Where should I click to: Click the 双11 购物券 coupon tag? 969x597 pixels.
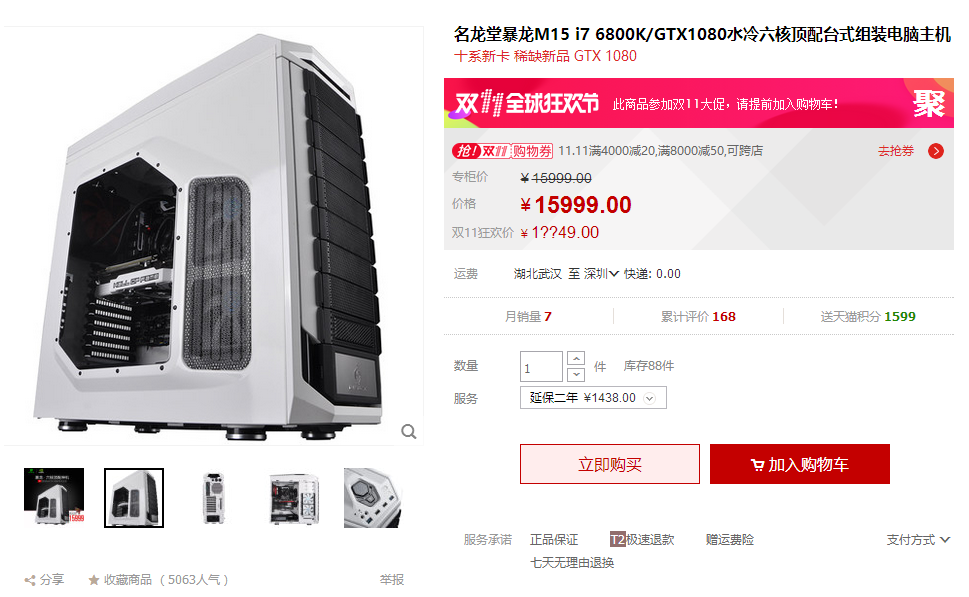pyautogui.click(x=502, y=151)
